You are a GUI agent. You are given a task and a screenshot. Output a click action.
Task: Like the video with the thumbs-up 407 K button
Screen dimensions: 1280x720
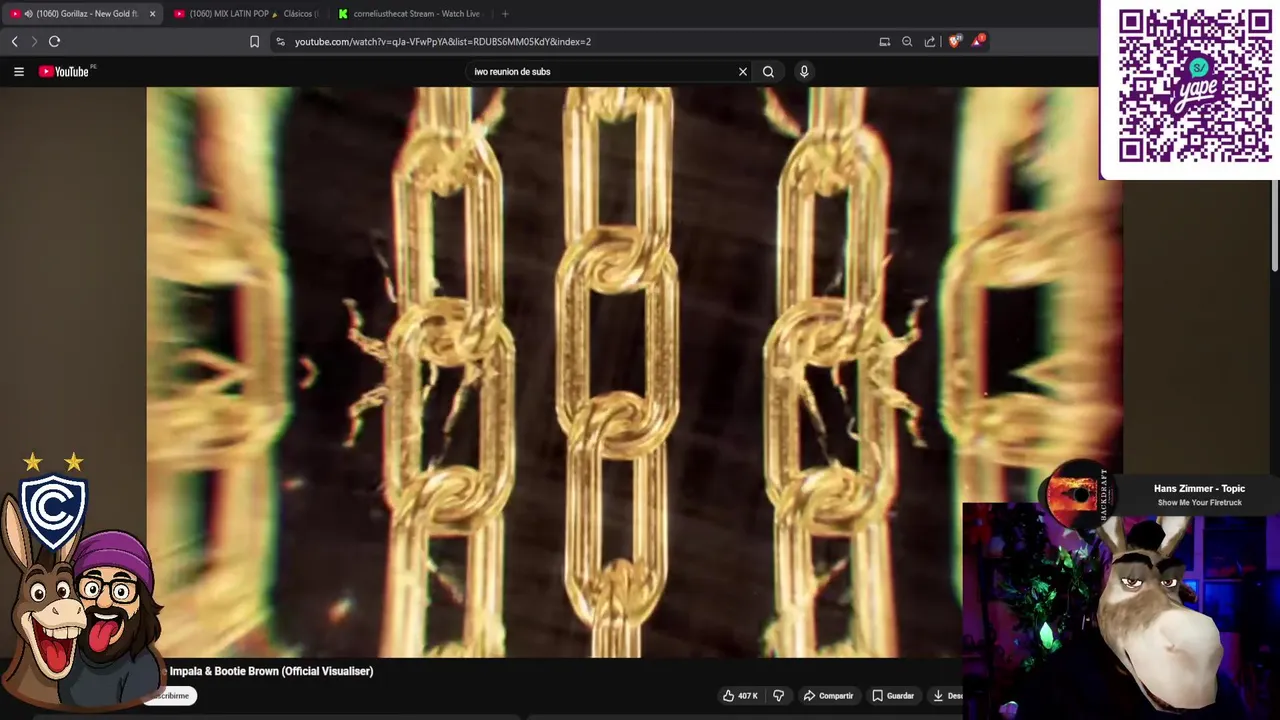[x=740, y=695]
